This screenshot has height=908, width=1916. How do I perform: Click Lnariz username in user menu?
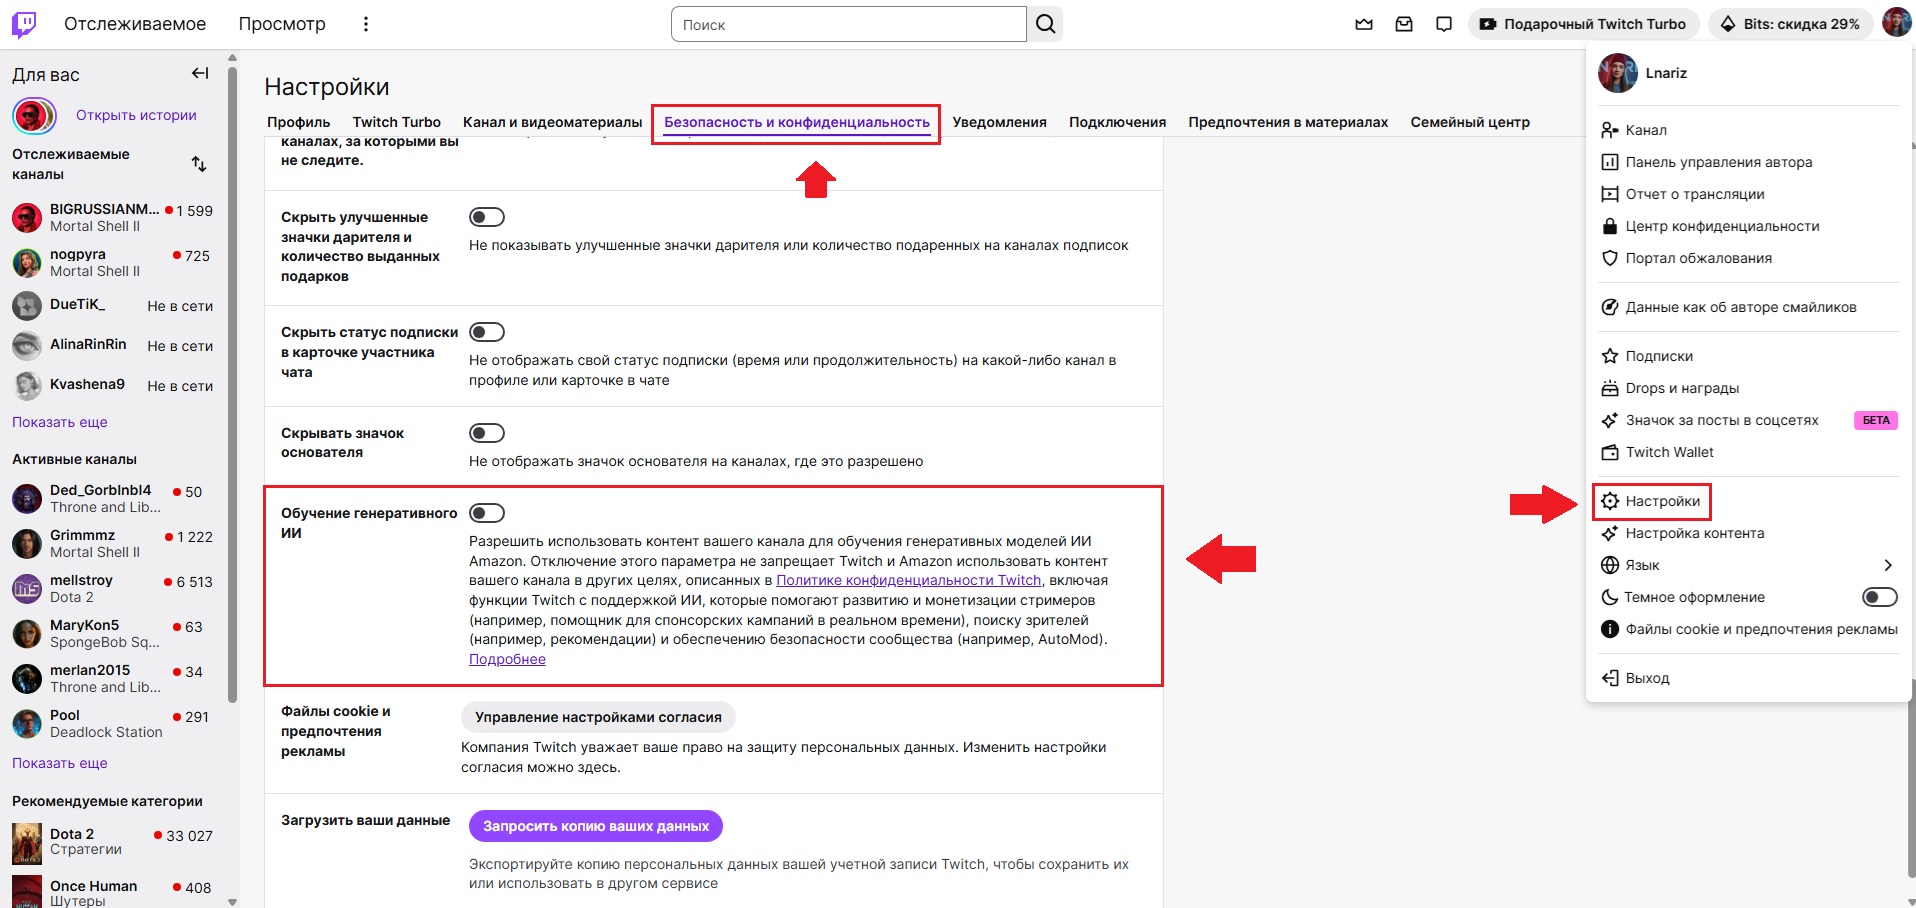1666,73
